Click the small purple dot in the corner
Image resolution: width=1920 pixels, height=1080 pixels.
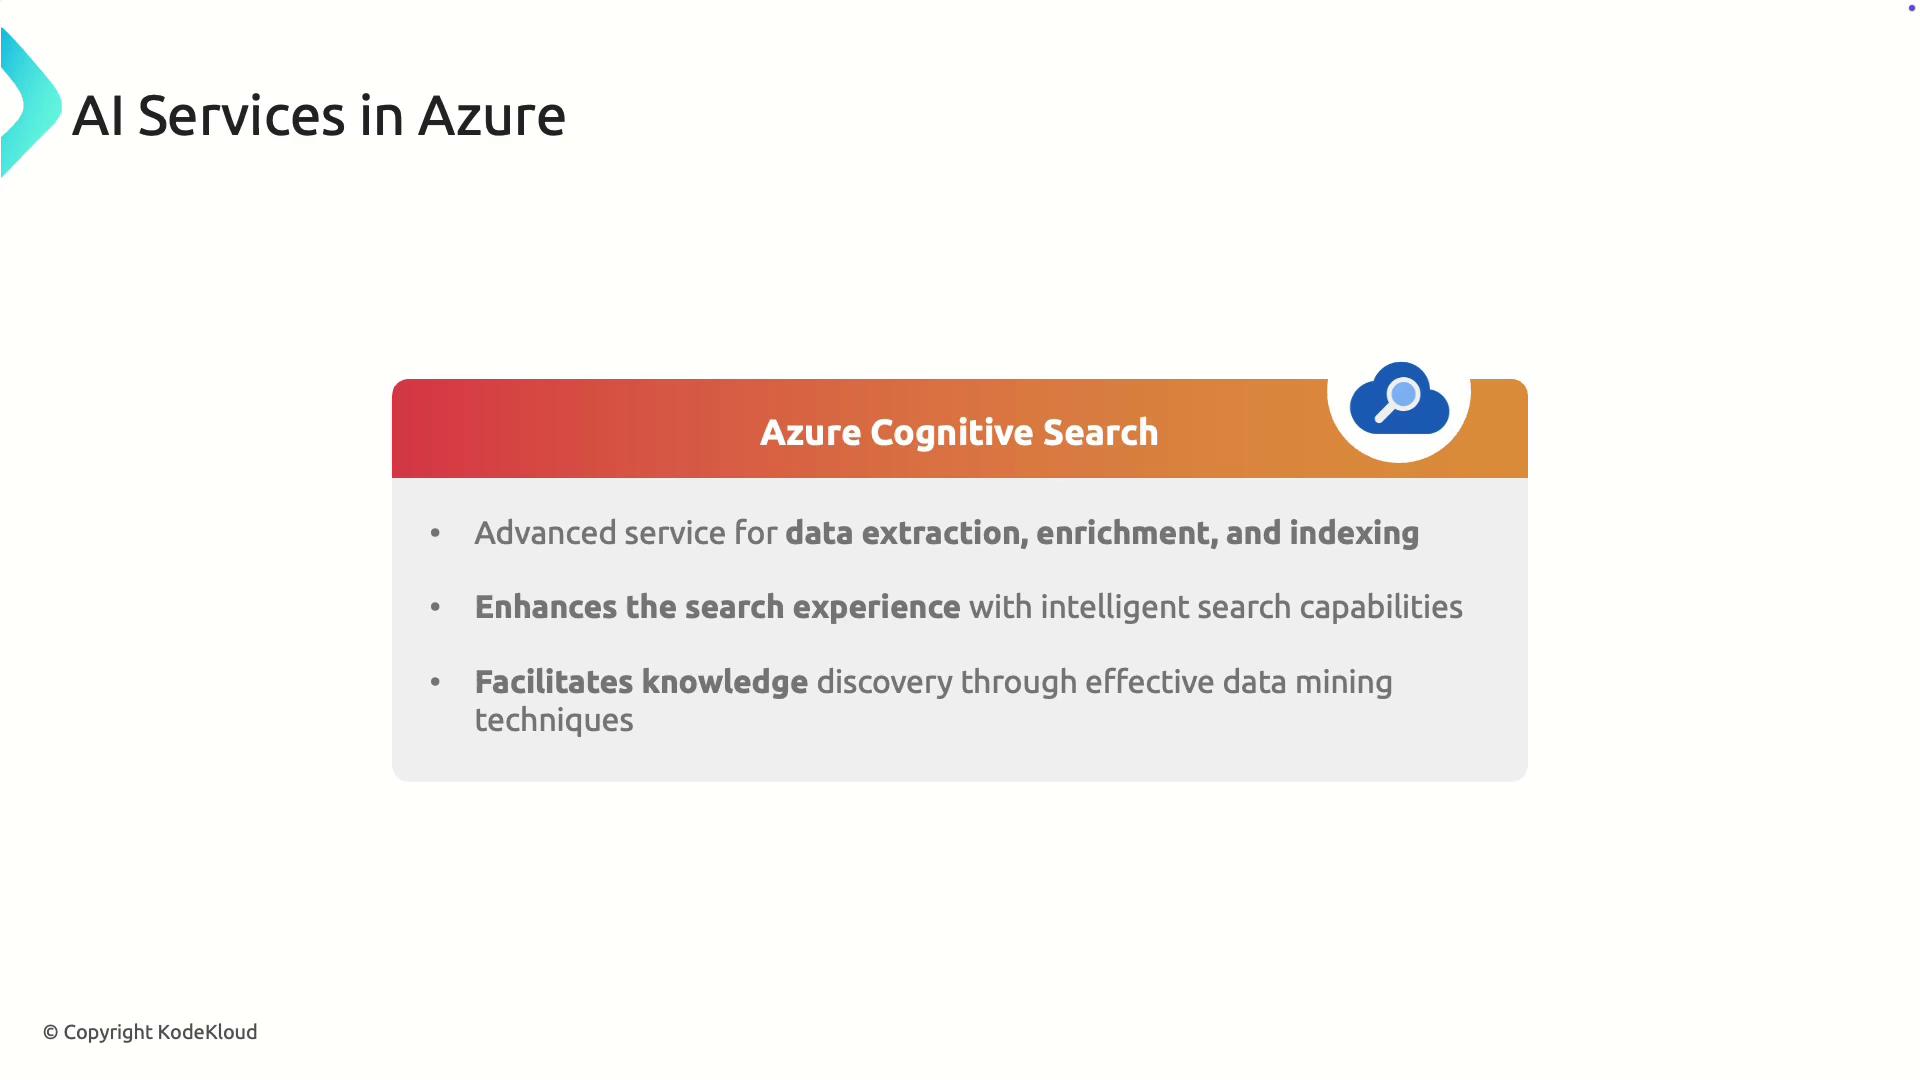click(x=1912, y=8)
